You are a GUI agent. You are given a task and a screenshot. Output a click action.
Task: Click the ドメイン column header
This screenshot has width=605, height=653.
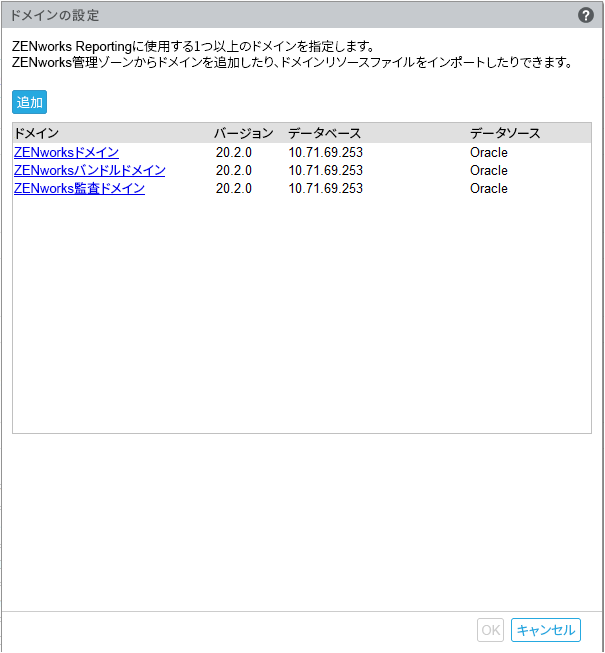pyautogui.click(x=36, y=133)
